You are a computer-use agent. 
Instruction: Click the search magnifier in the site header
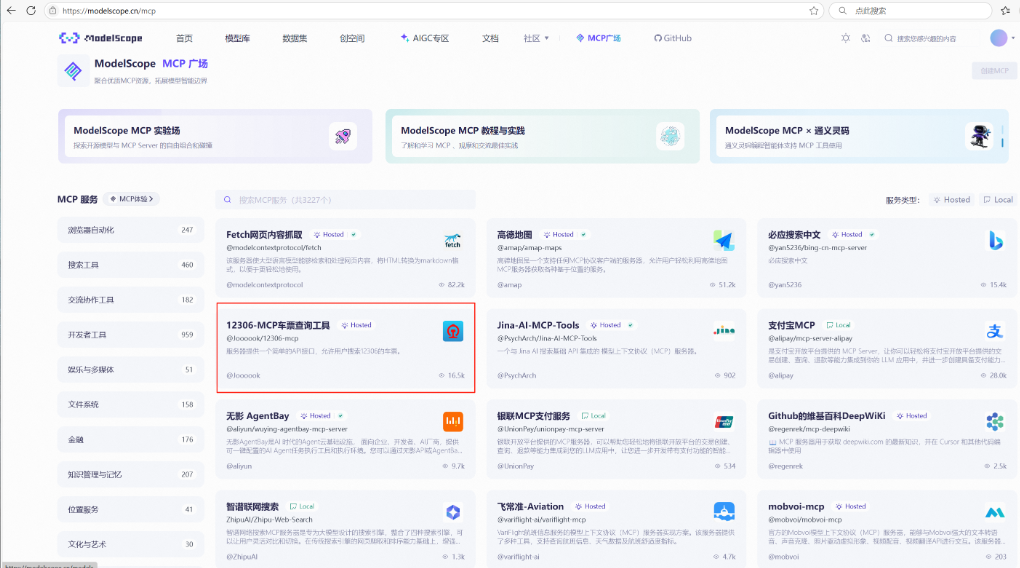pos(888,38)
